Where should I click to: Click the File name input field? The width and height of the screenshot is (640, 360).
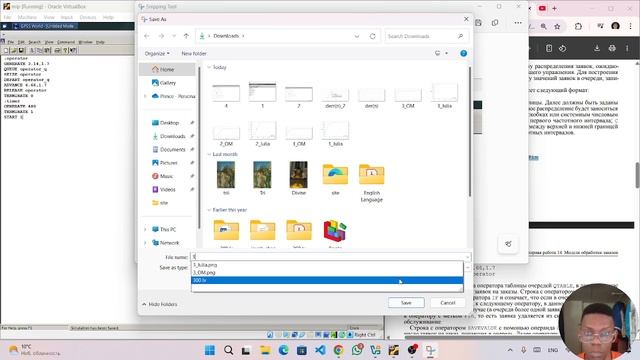click(x=330, y=257)
